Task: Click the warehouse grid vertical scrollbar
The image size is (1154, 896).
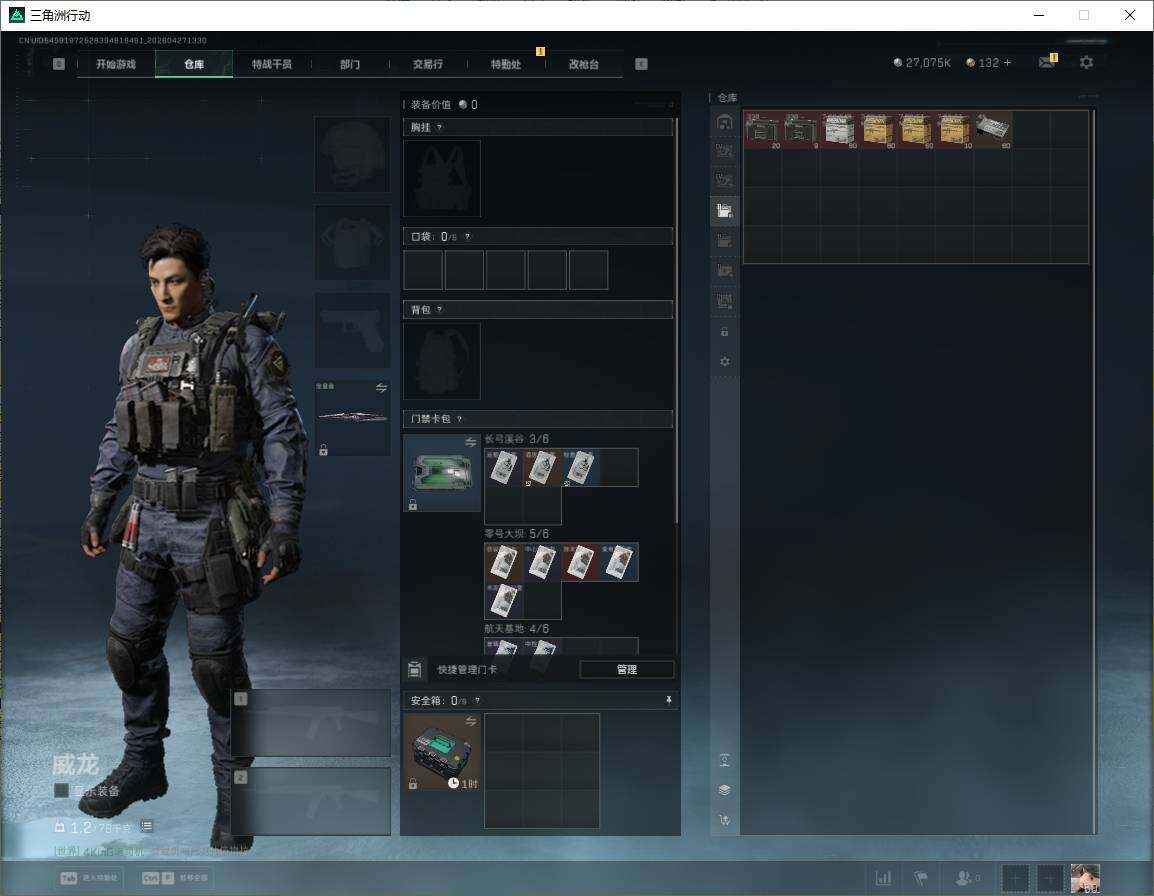Action: tap(1094, 471)
